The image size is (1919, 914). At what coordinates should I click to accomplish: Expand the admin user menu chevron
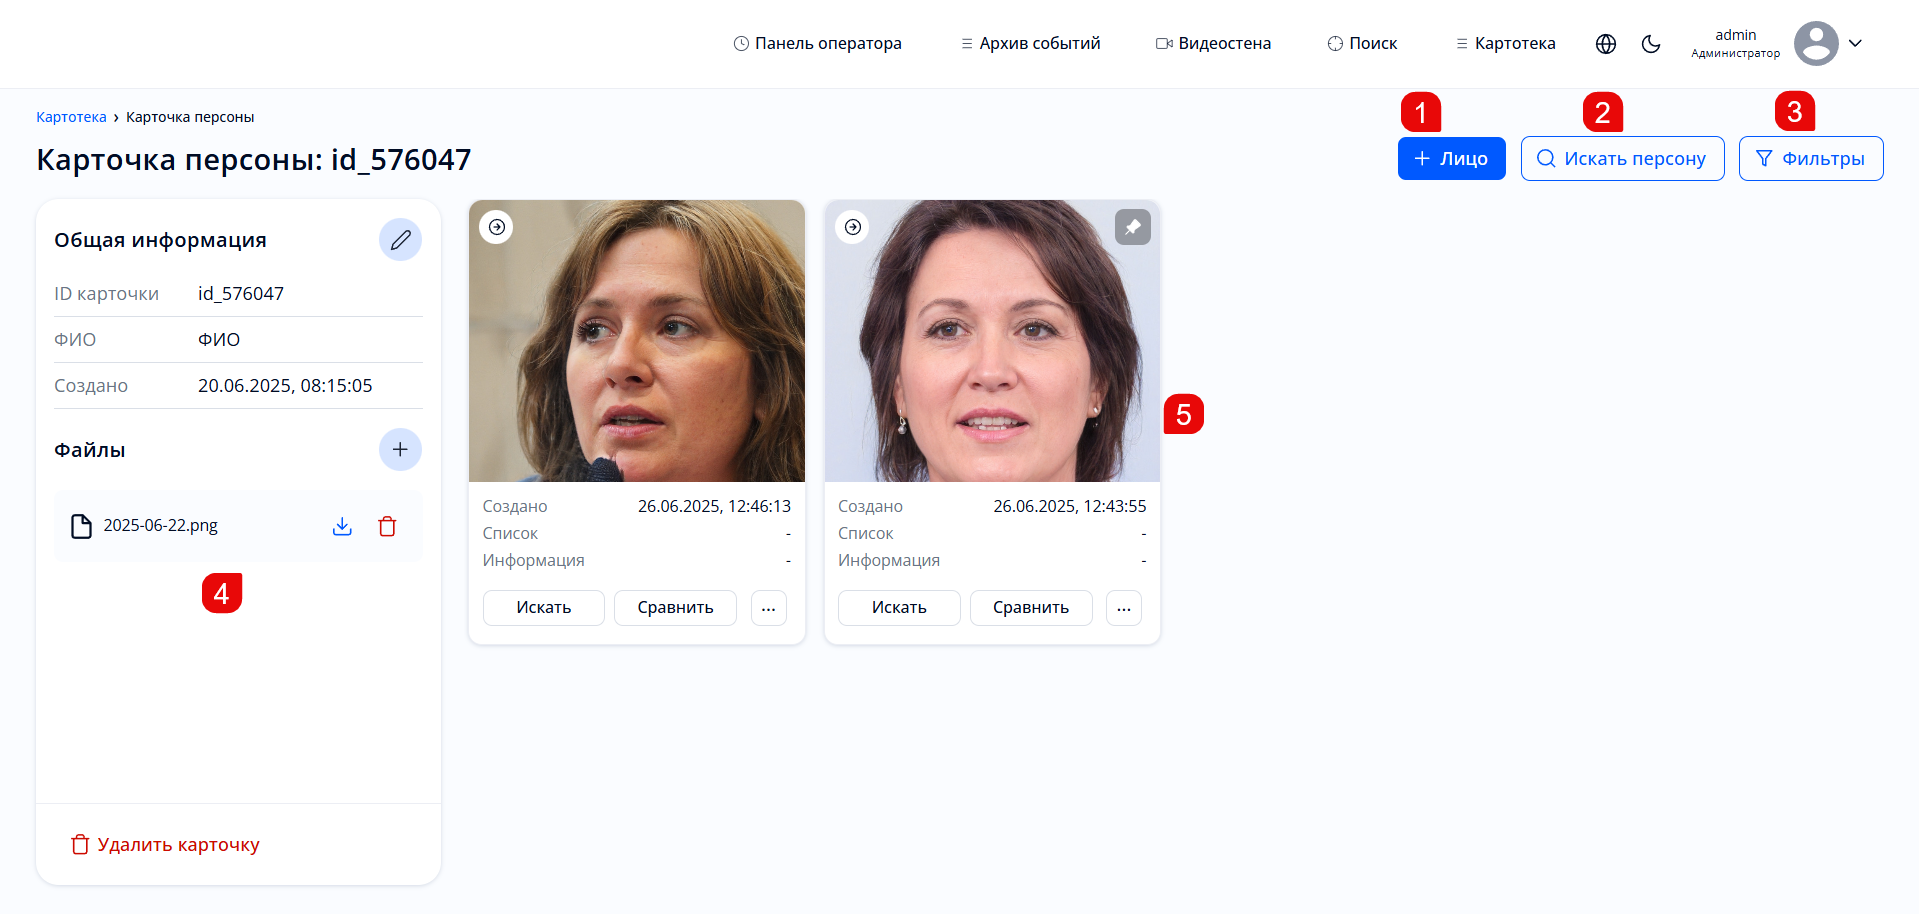[x=1855, y=44]
